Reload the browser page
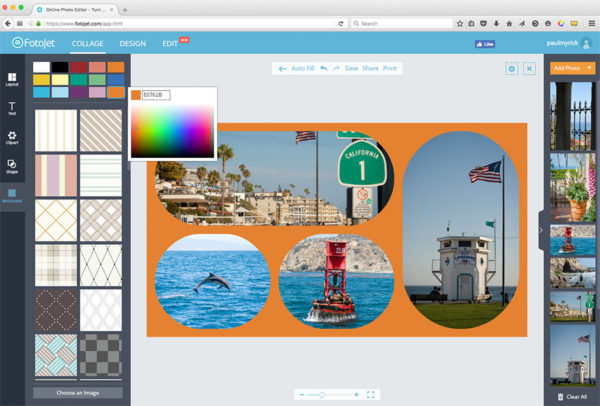The image size is (600, 406). click(x=341, y=23)
